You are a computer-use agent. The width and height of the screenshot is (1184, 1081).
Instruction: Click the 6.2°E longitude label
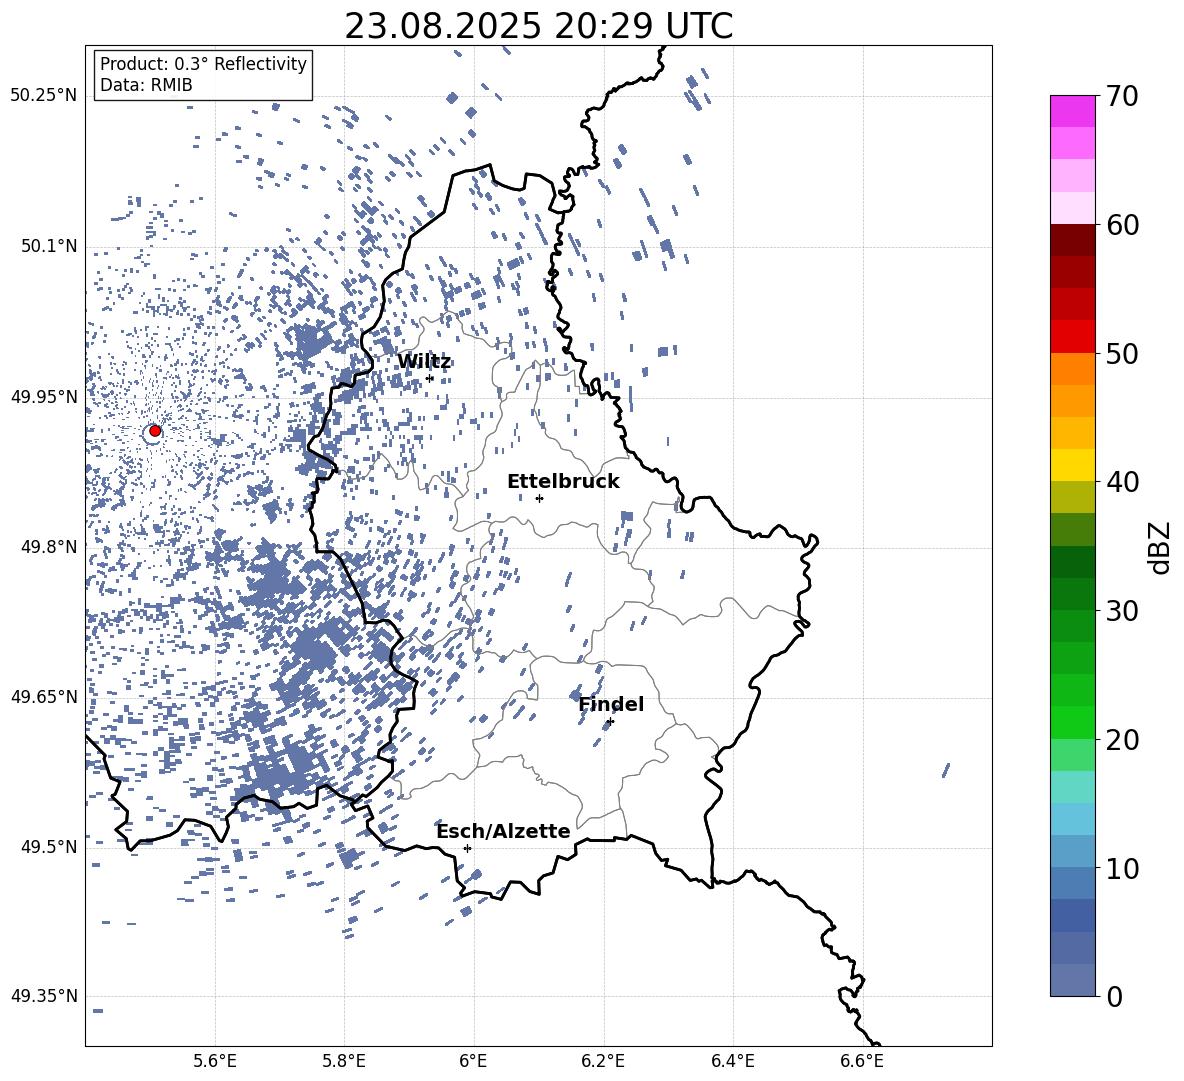(x=603, y=1061)
